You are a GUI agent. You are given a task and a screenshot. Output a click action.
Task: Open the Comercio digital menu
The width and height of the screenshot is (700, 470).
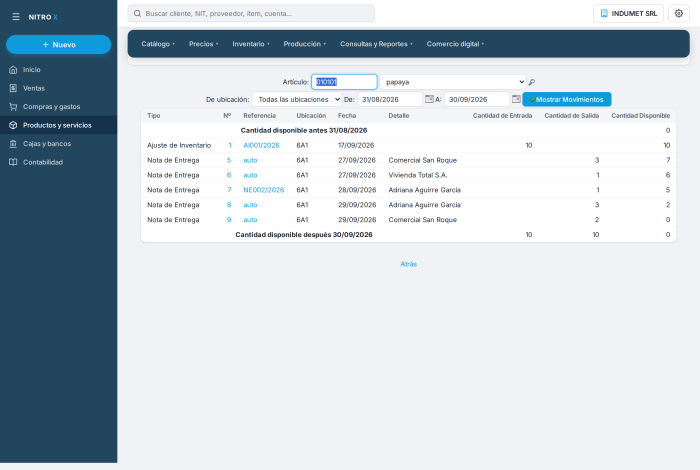pyautogui.click(x=455, y=44)
